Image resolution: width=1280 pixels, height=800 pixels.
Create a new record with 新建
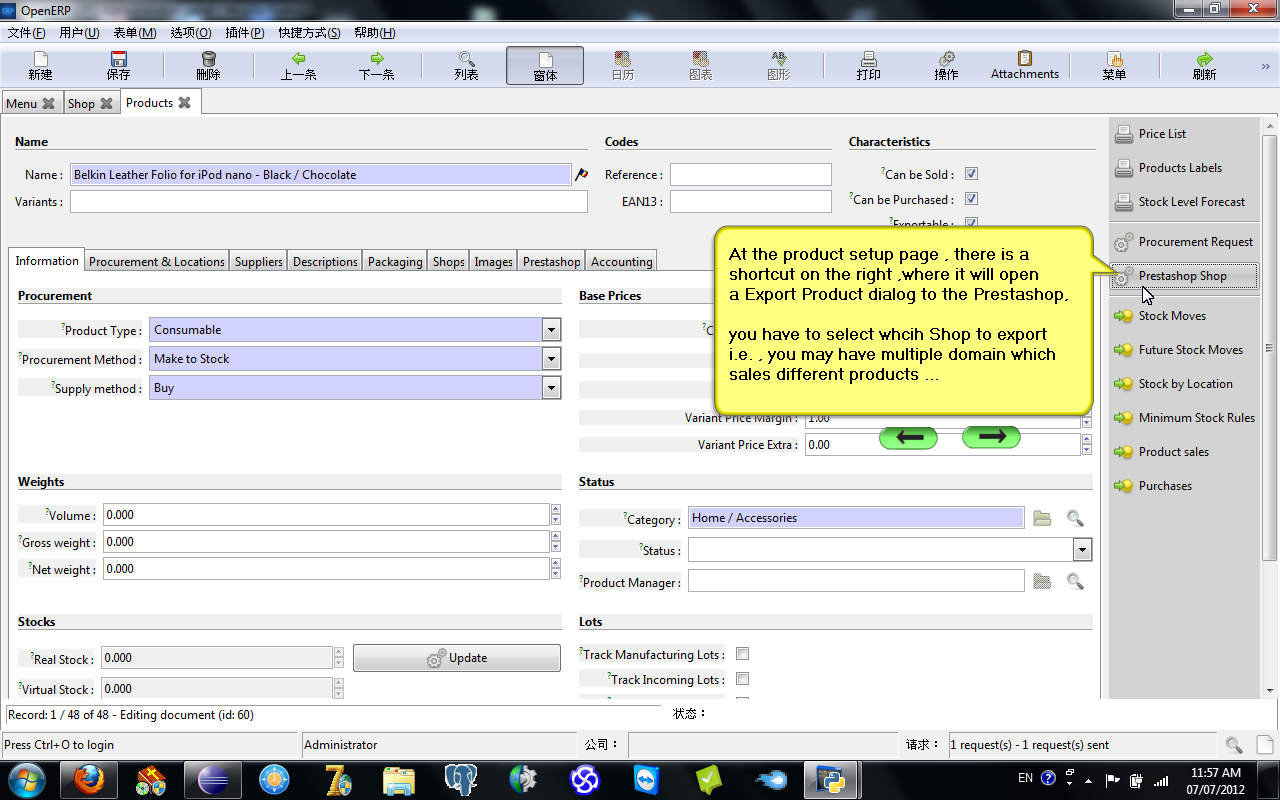click(40, 66)
